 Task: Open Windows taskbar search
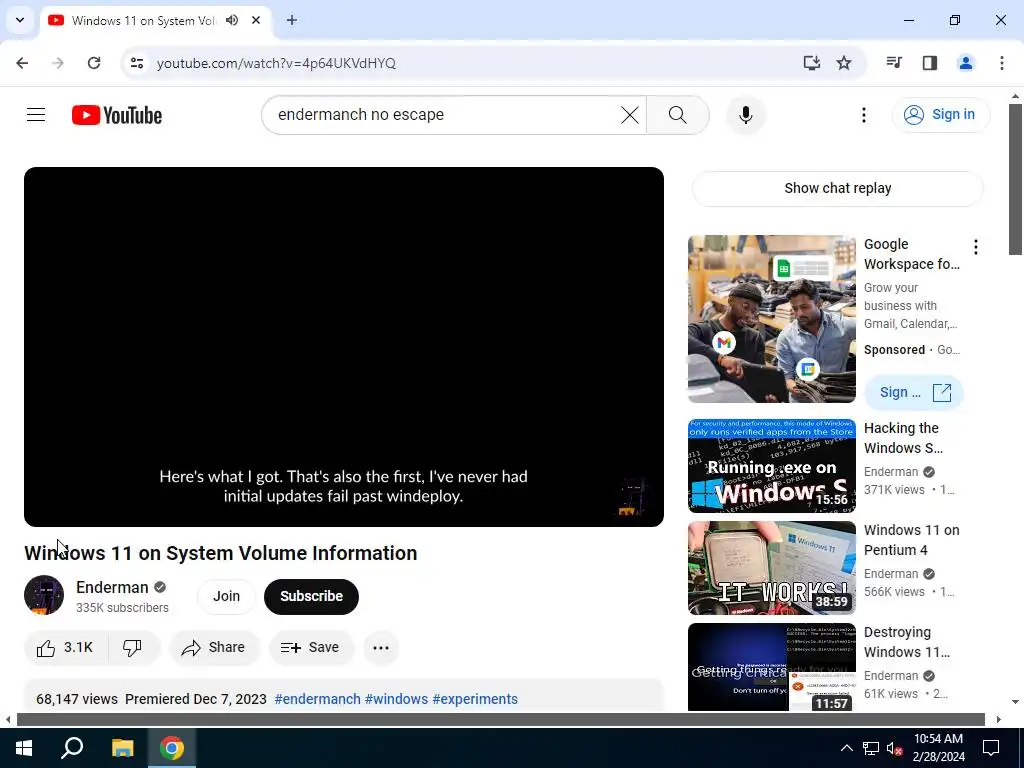pyautogui.click(x=72, y=748)
